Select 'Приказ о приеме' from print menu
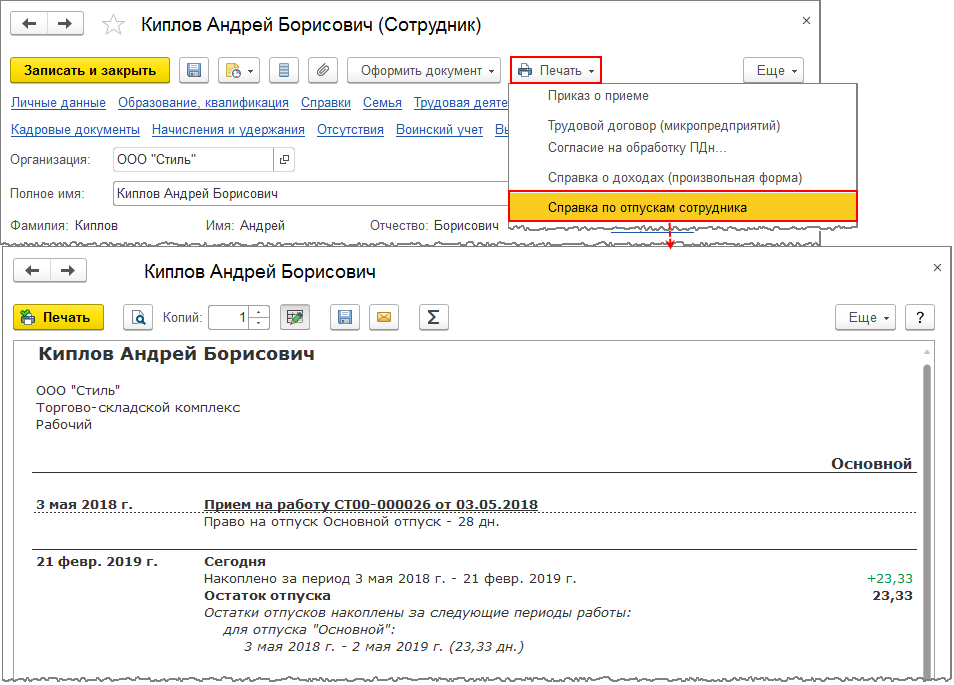Viewport: 954px width, 685px height. click(598, 96)
